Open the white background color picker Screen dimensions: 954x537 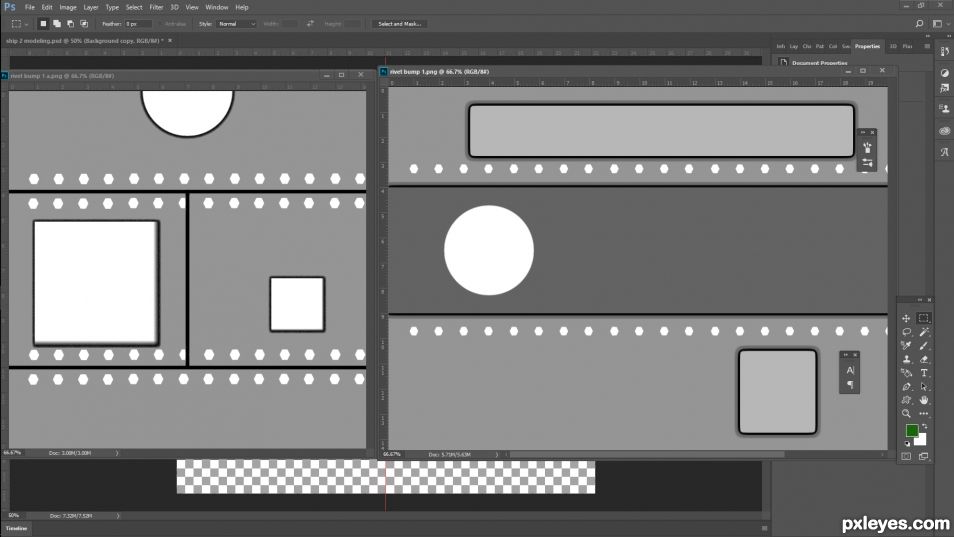tap(922, 440)
